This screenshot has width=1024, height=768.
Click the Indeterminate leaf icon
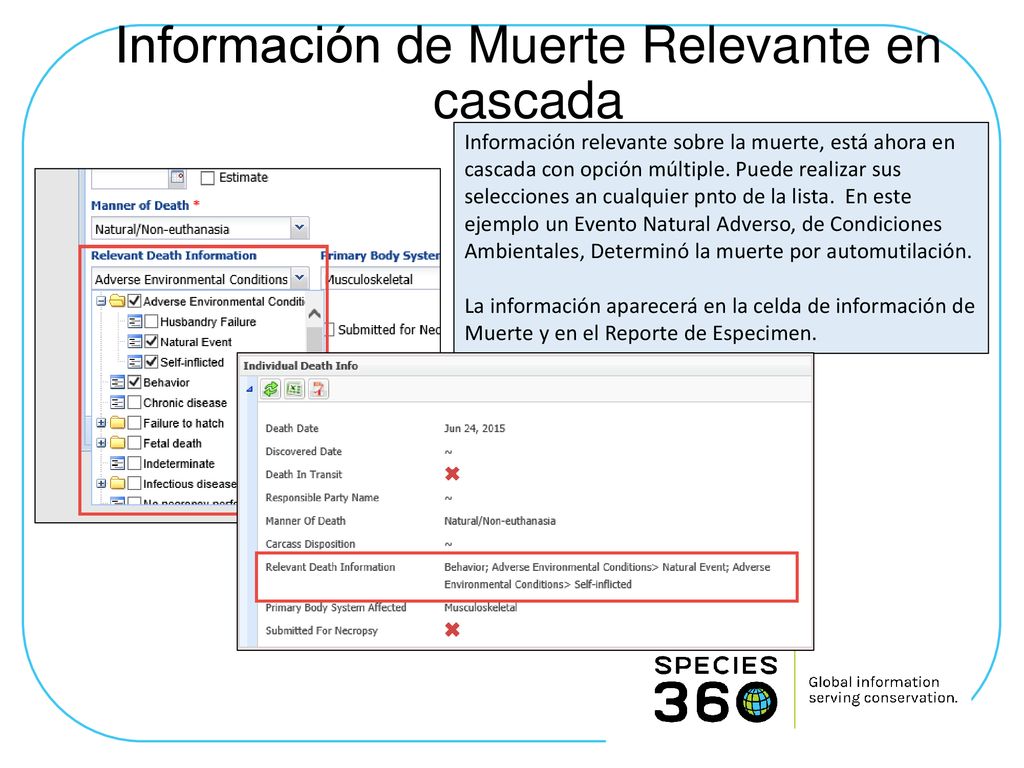pyautogui.click(x=118, y=463)
